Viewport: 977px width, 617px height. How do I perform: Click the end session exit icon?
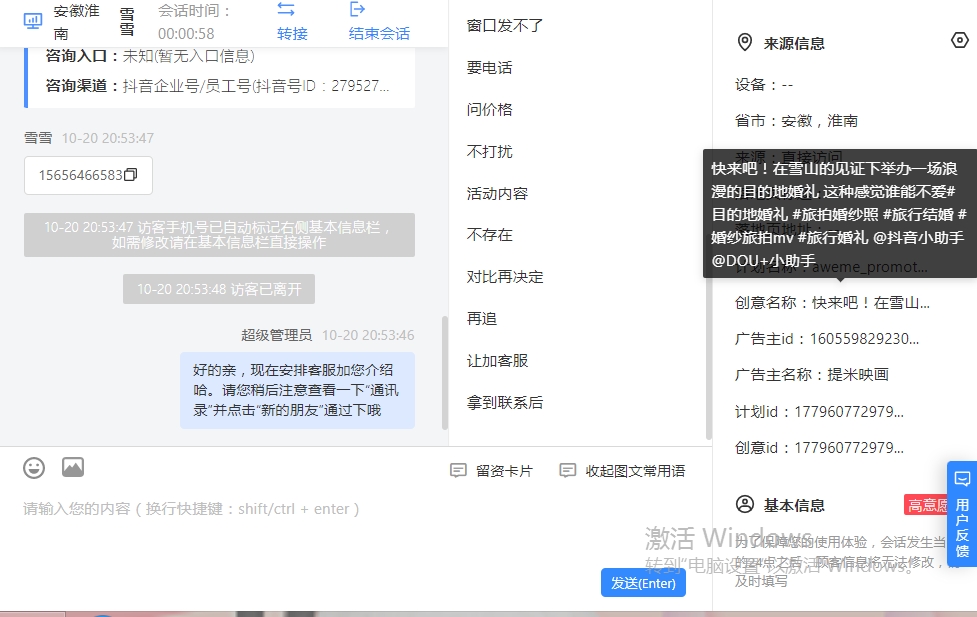[x=357, y=9]
